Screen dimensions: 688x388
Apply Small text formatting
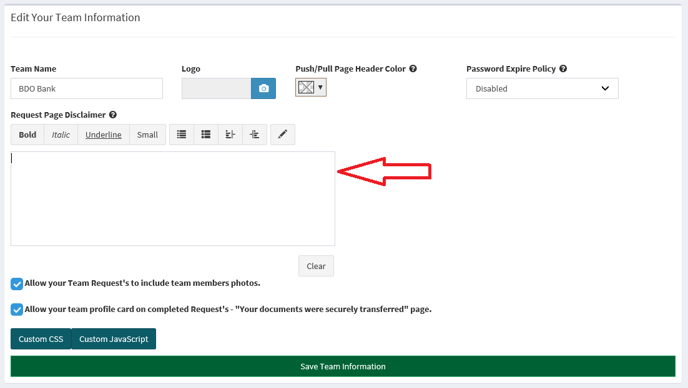[147, 134]
